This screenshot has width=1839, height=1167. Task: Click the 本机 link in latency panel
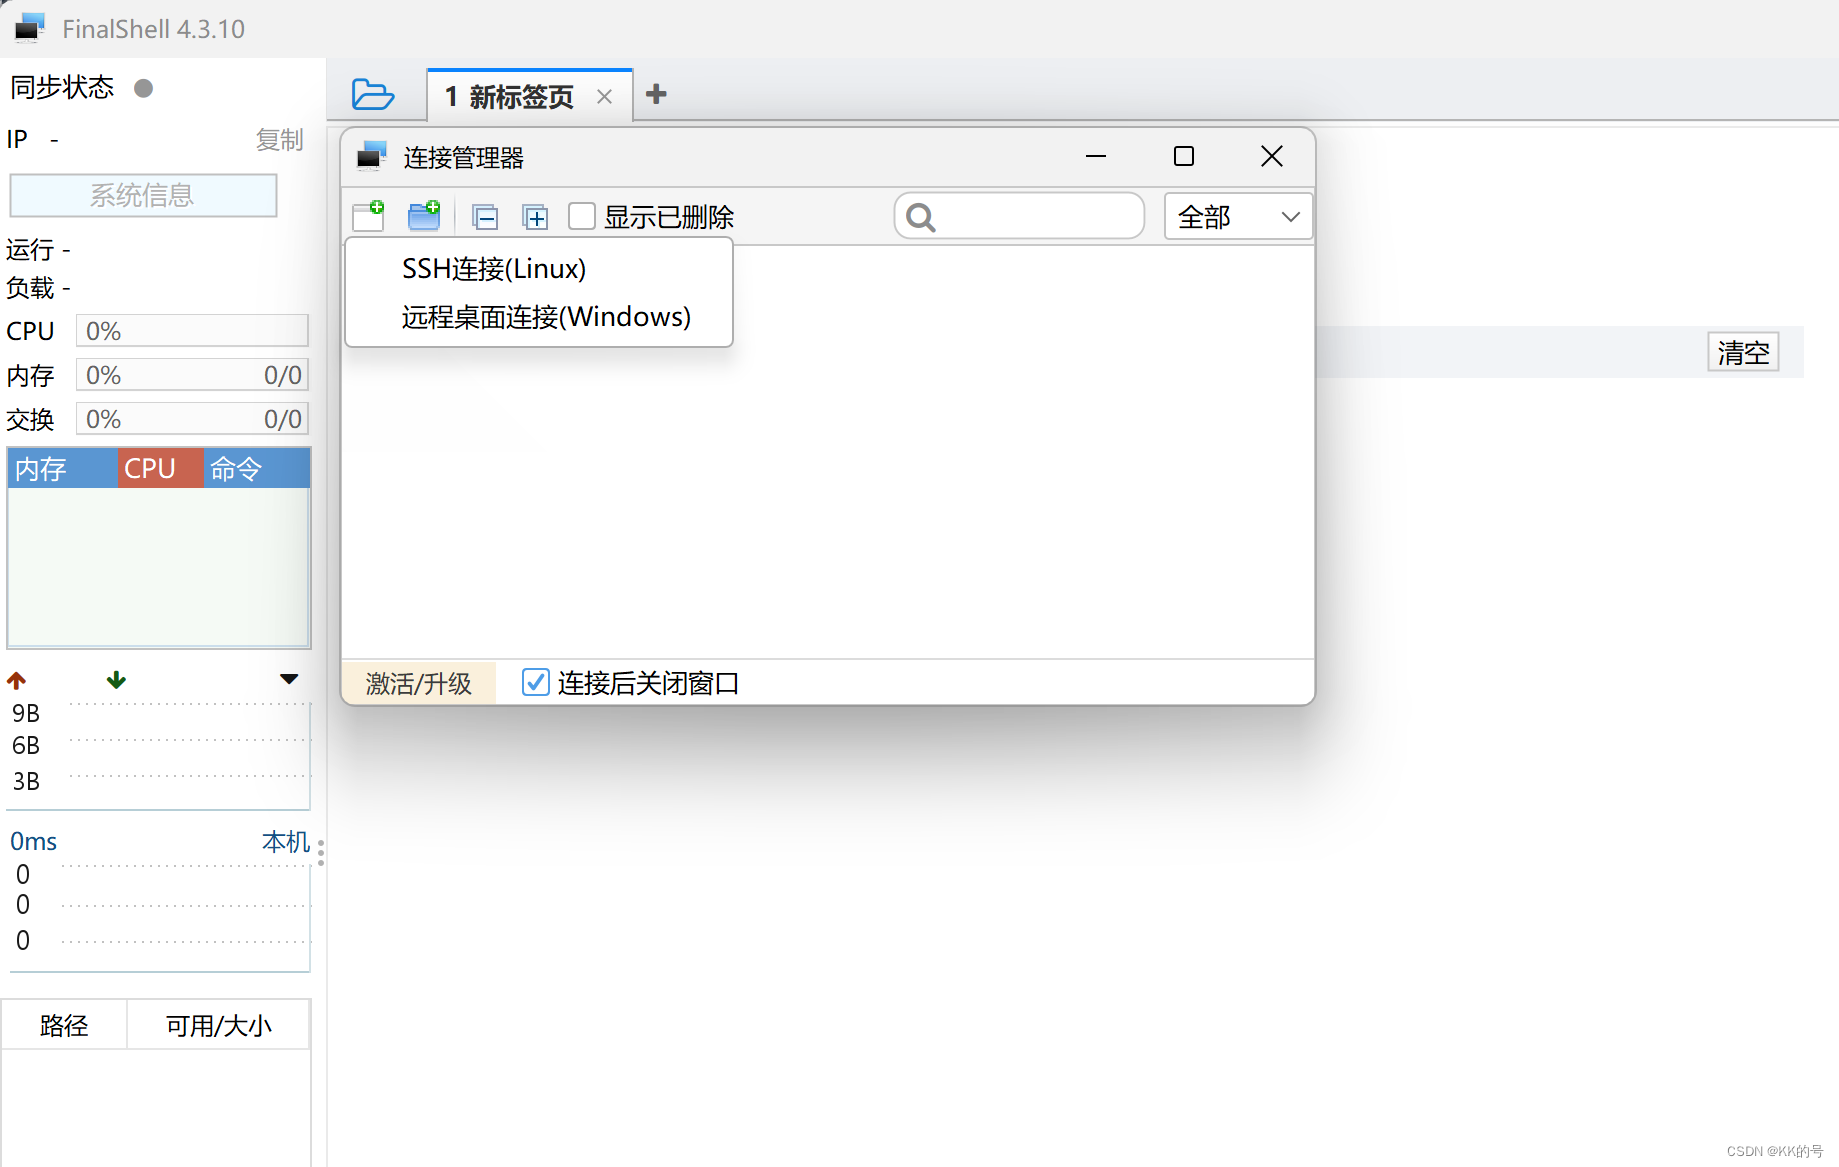285,841
